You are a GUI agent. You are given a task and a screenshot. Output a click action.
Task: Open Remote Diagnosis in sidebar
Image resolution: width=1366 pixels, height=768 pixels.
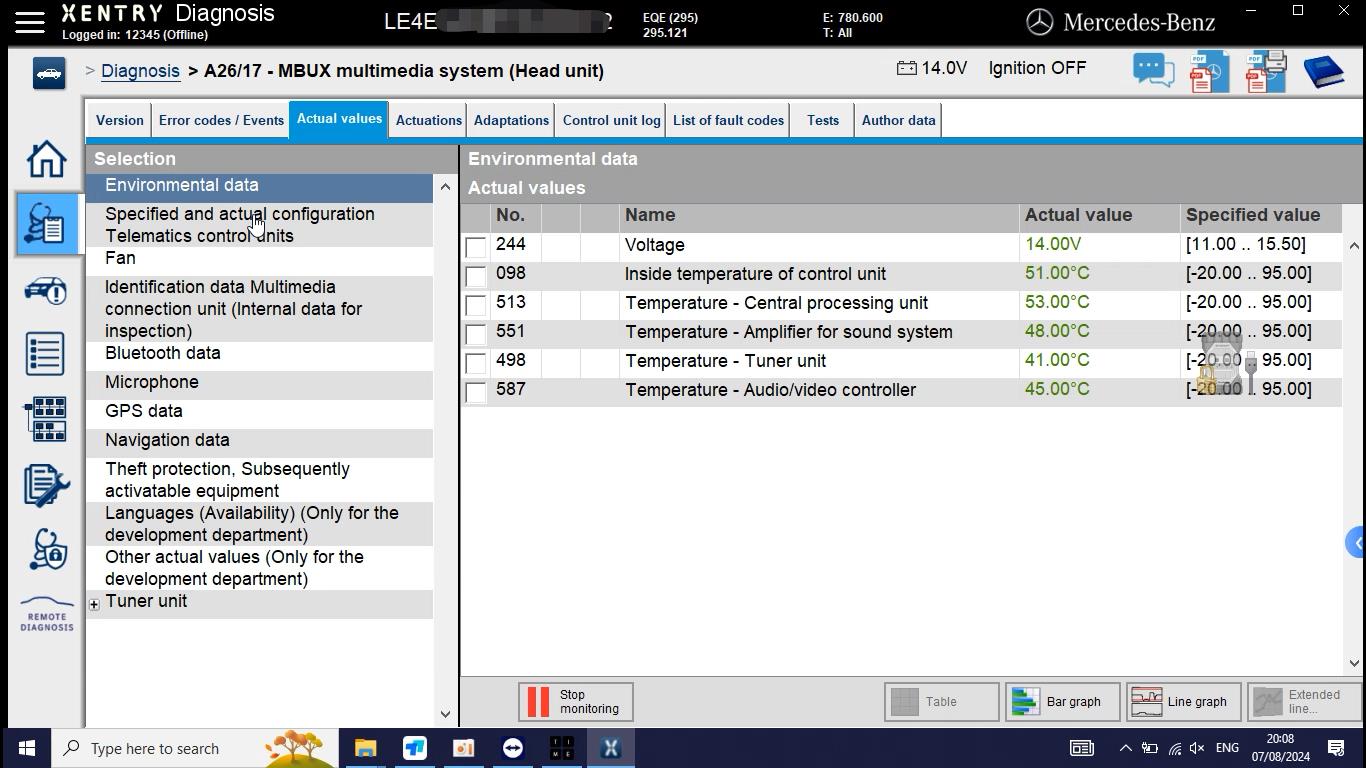(x=46, y=615)
